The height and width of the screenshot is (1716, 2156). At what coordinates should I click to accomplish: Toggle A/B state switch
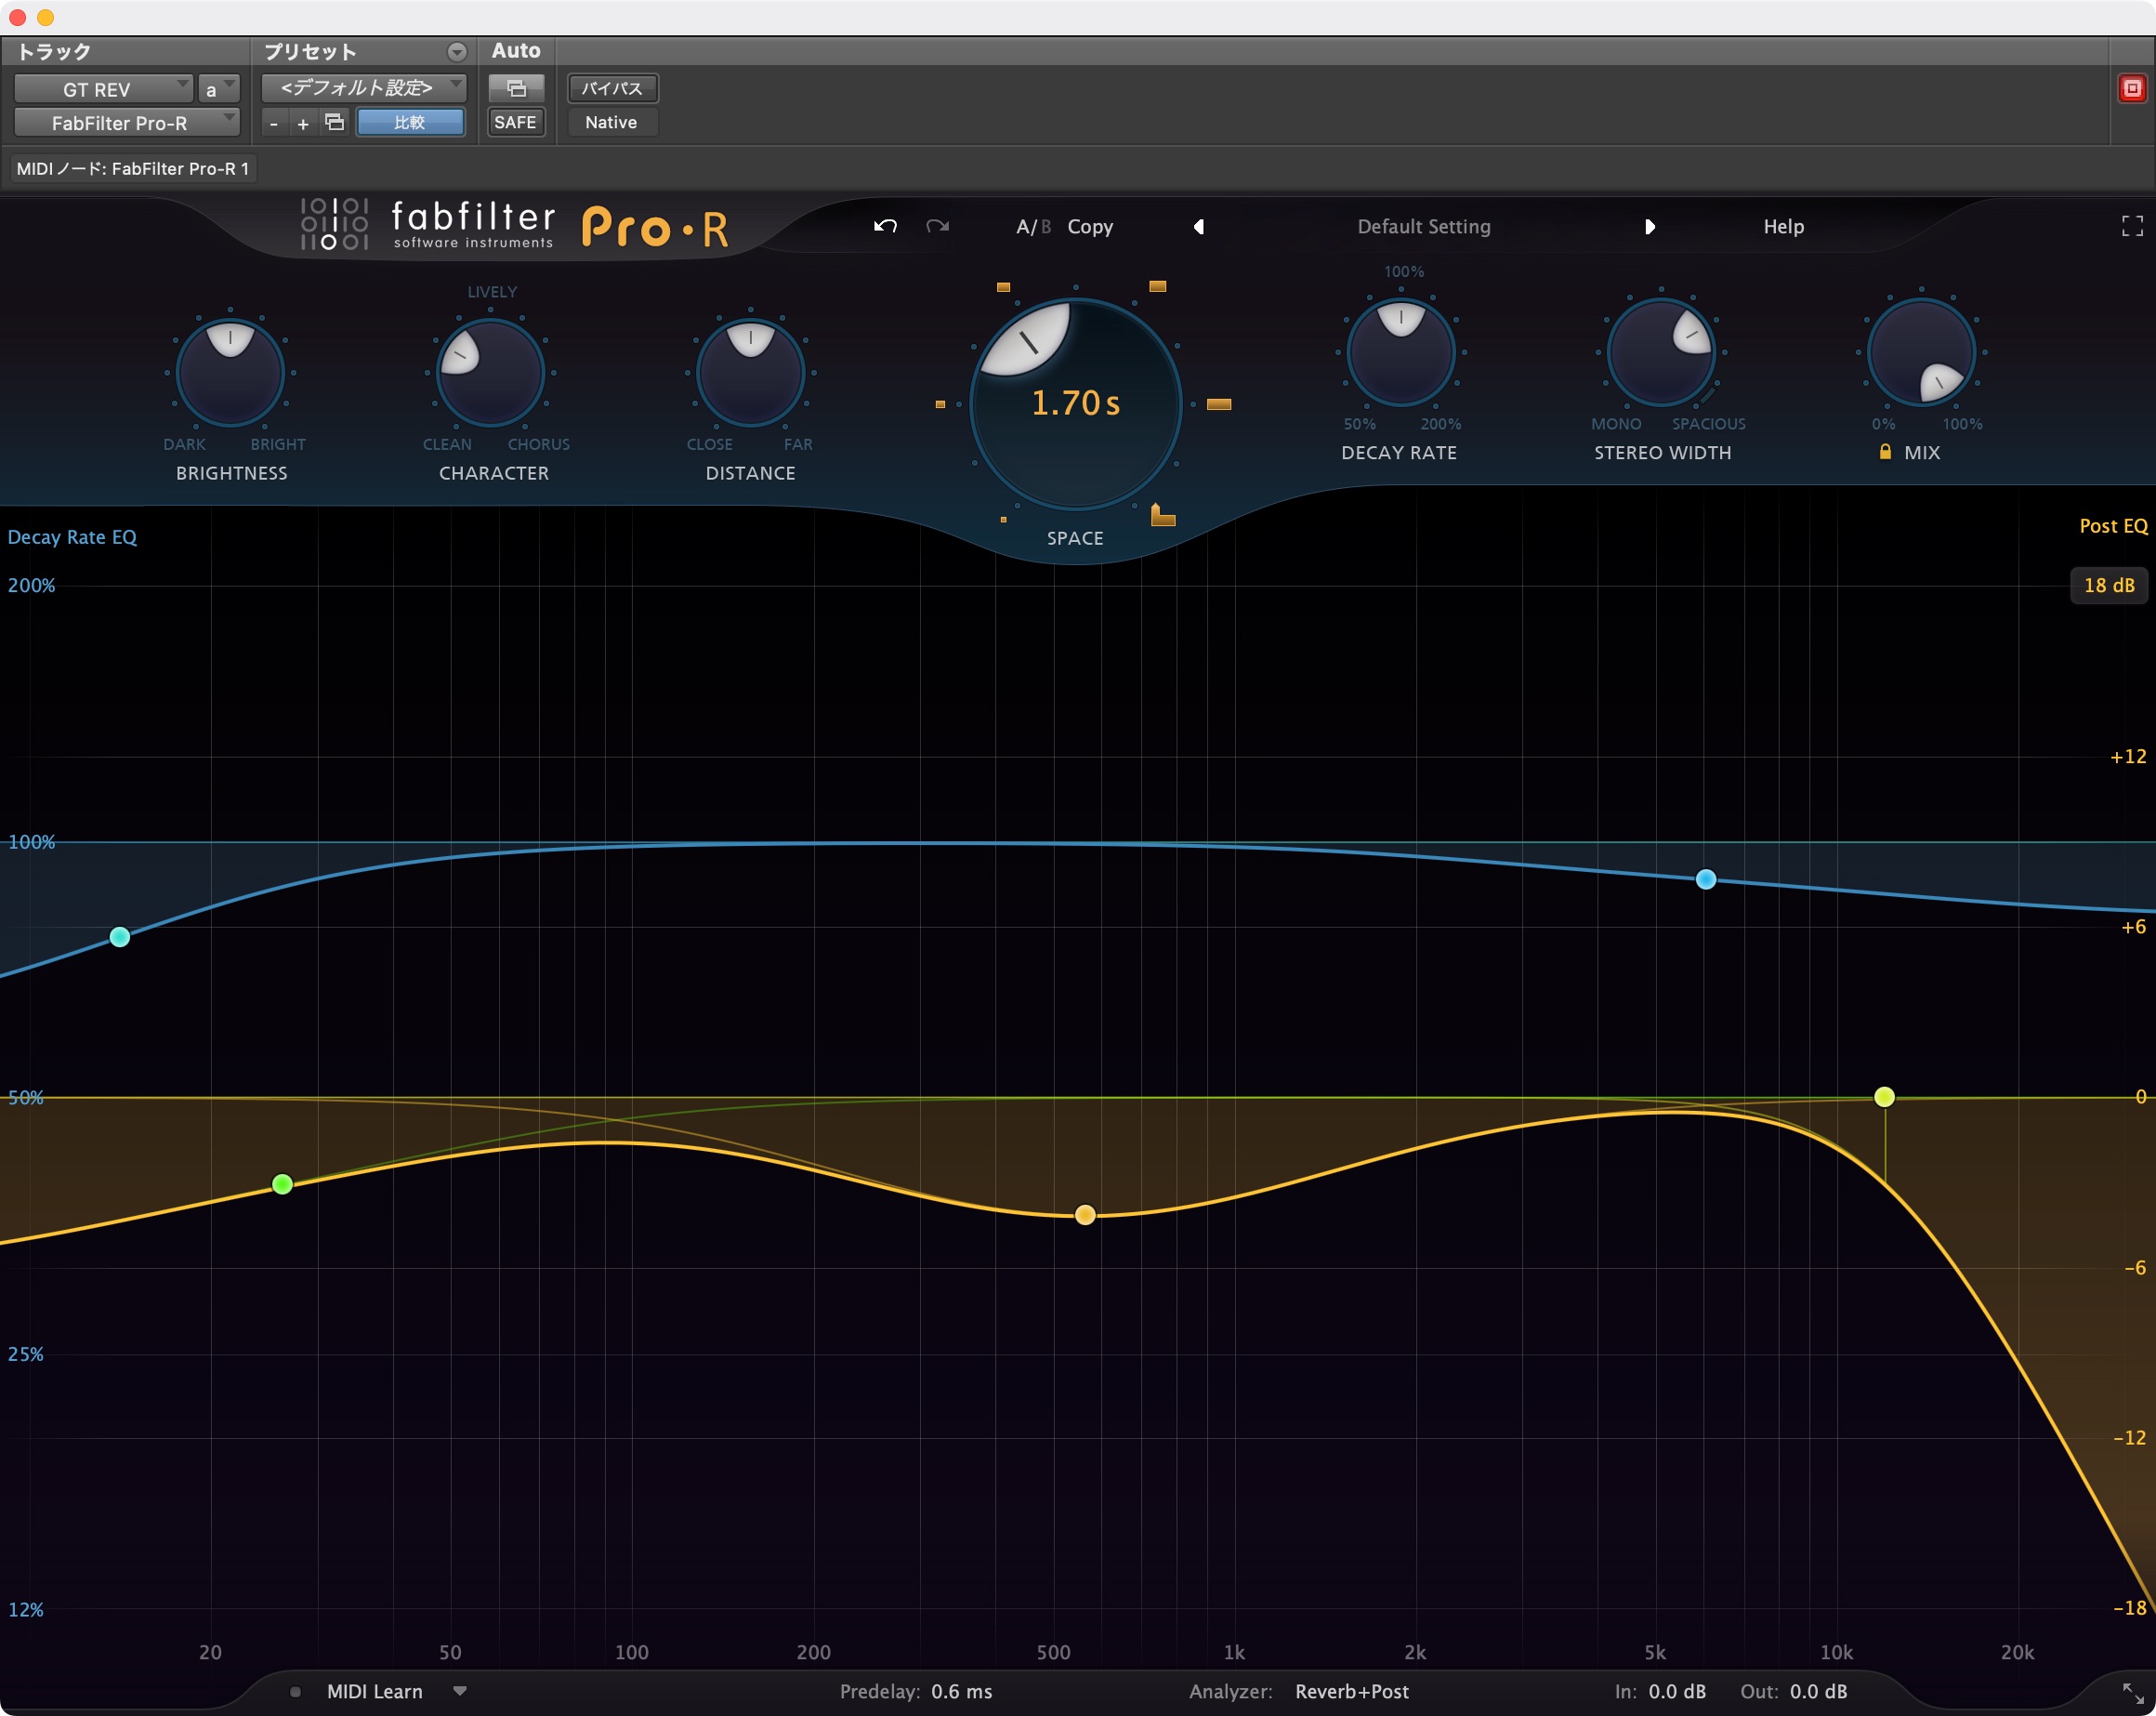pos(1033,227)
